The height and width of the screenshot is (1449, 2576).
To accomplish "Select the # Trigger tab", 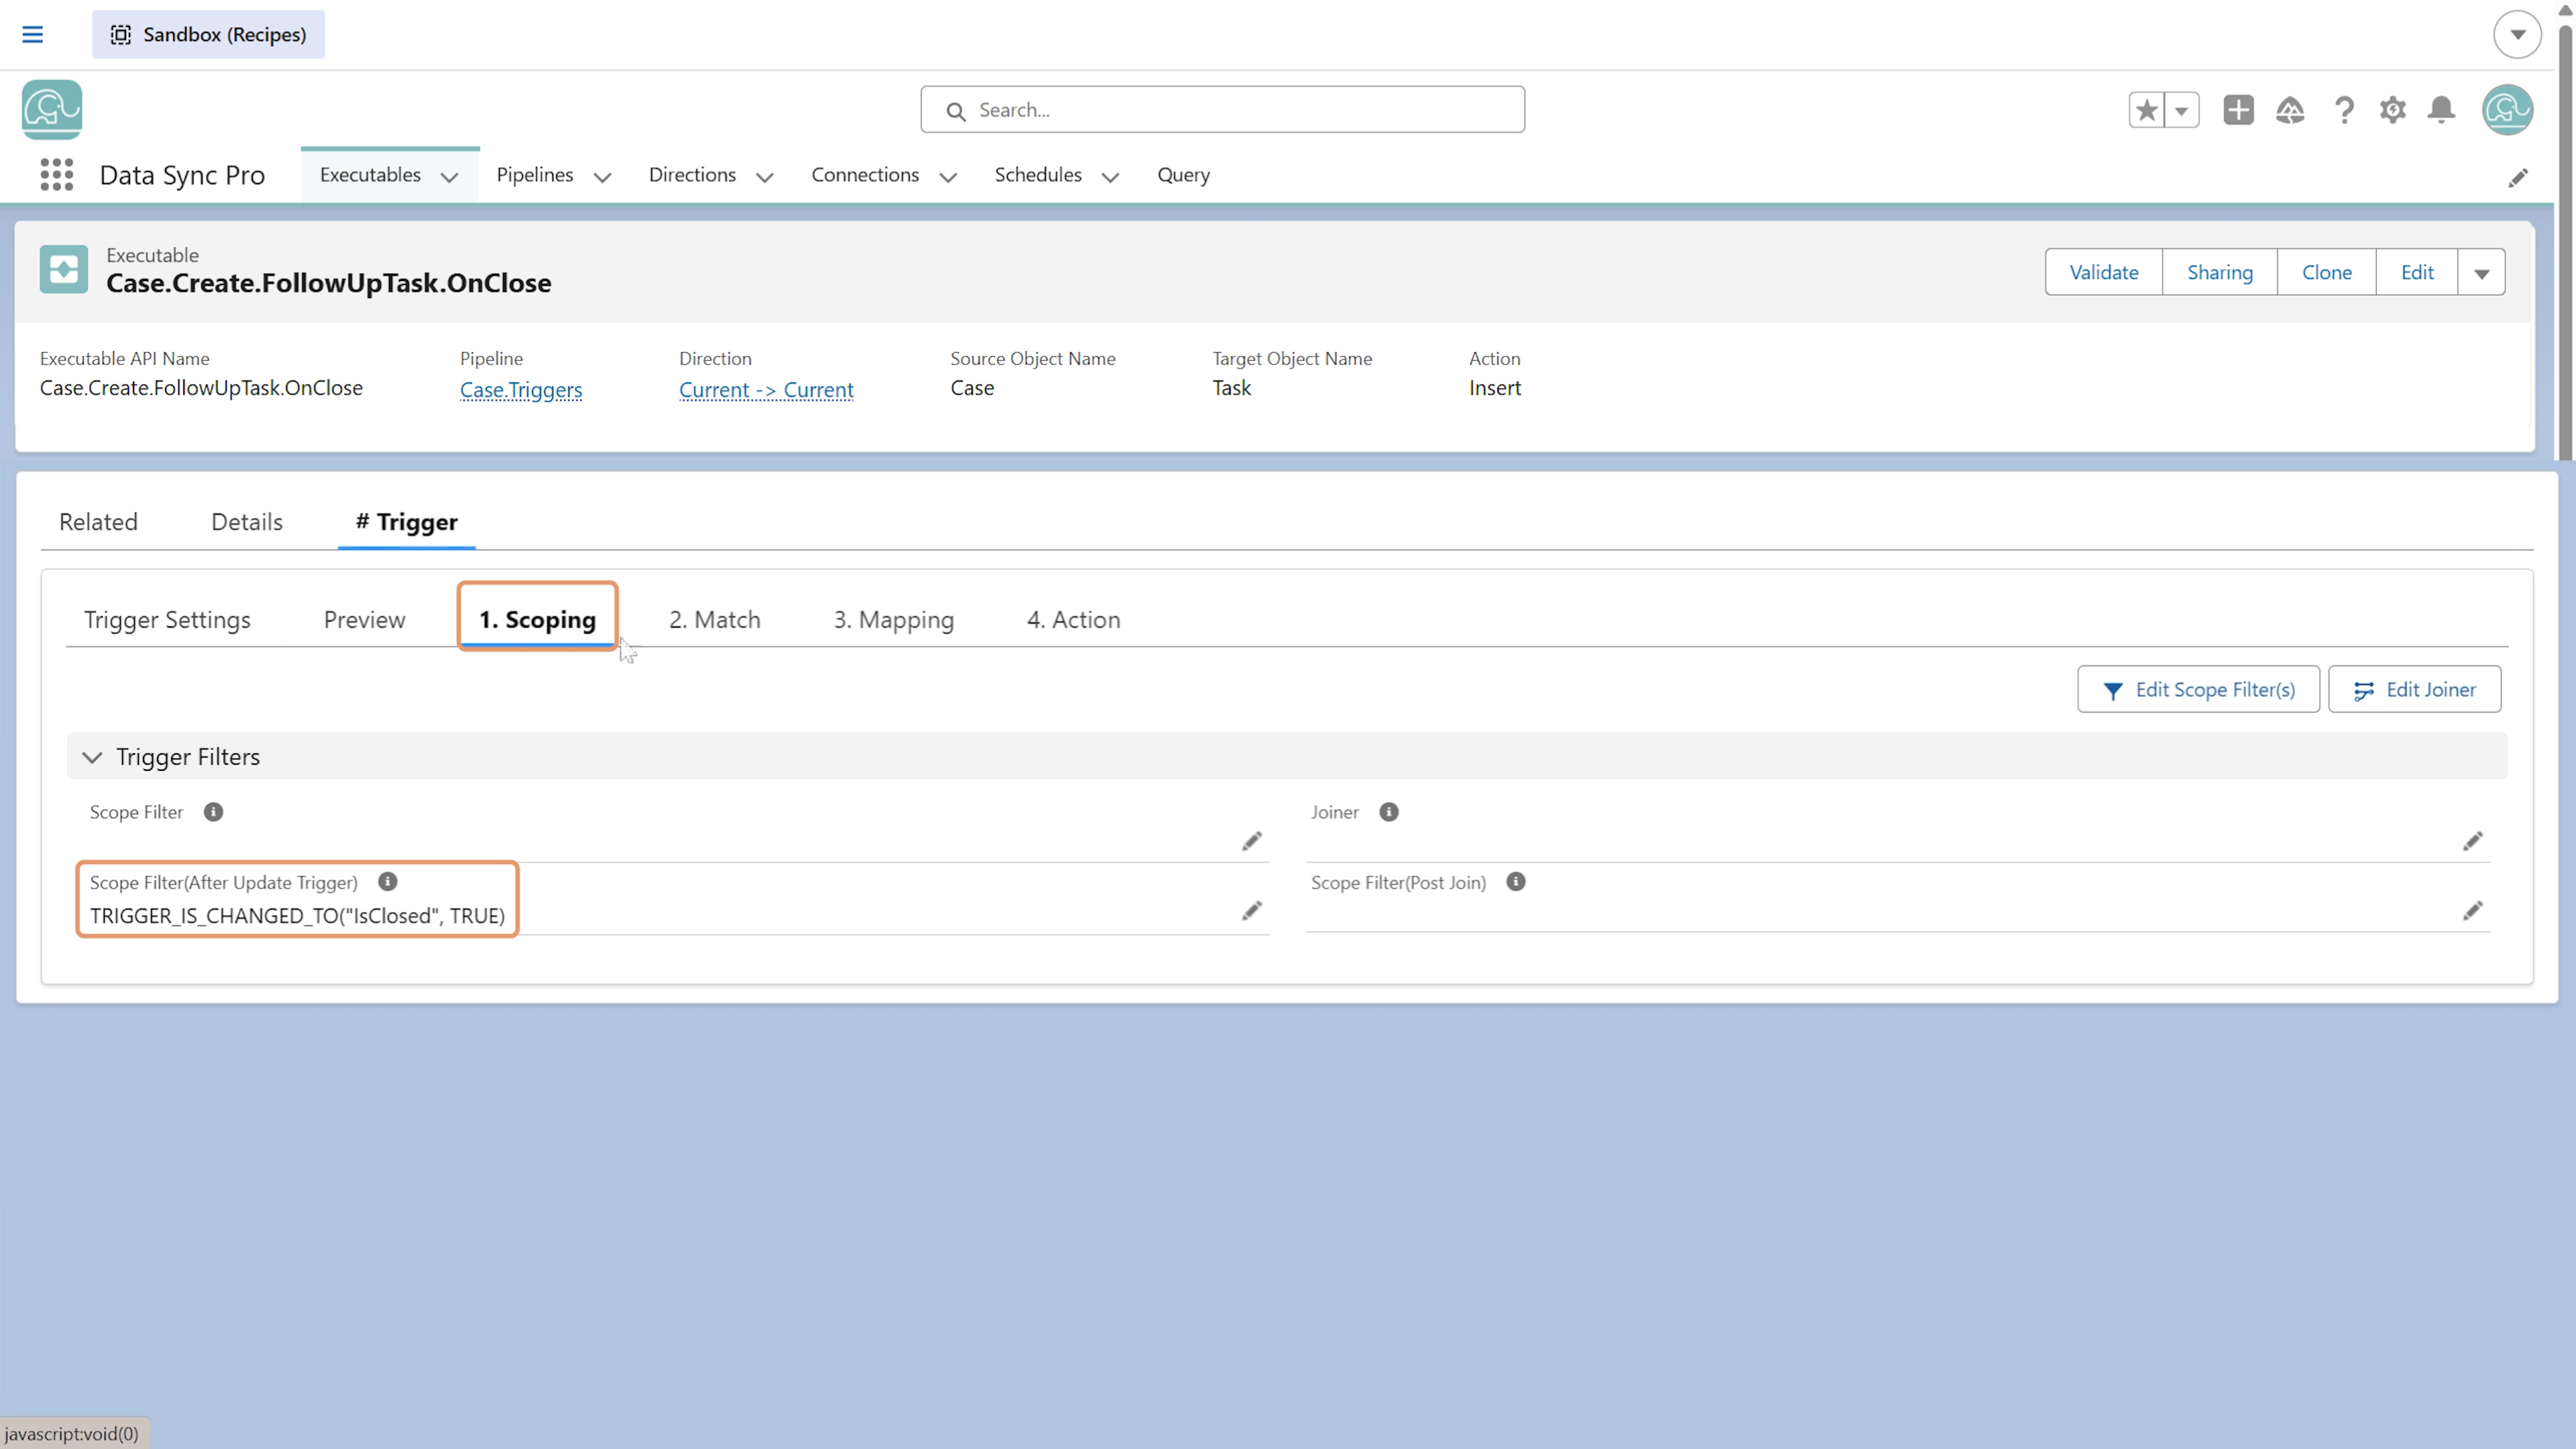I will click(x=406, y=522).
